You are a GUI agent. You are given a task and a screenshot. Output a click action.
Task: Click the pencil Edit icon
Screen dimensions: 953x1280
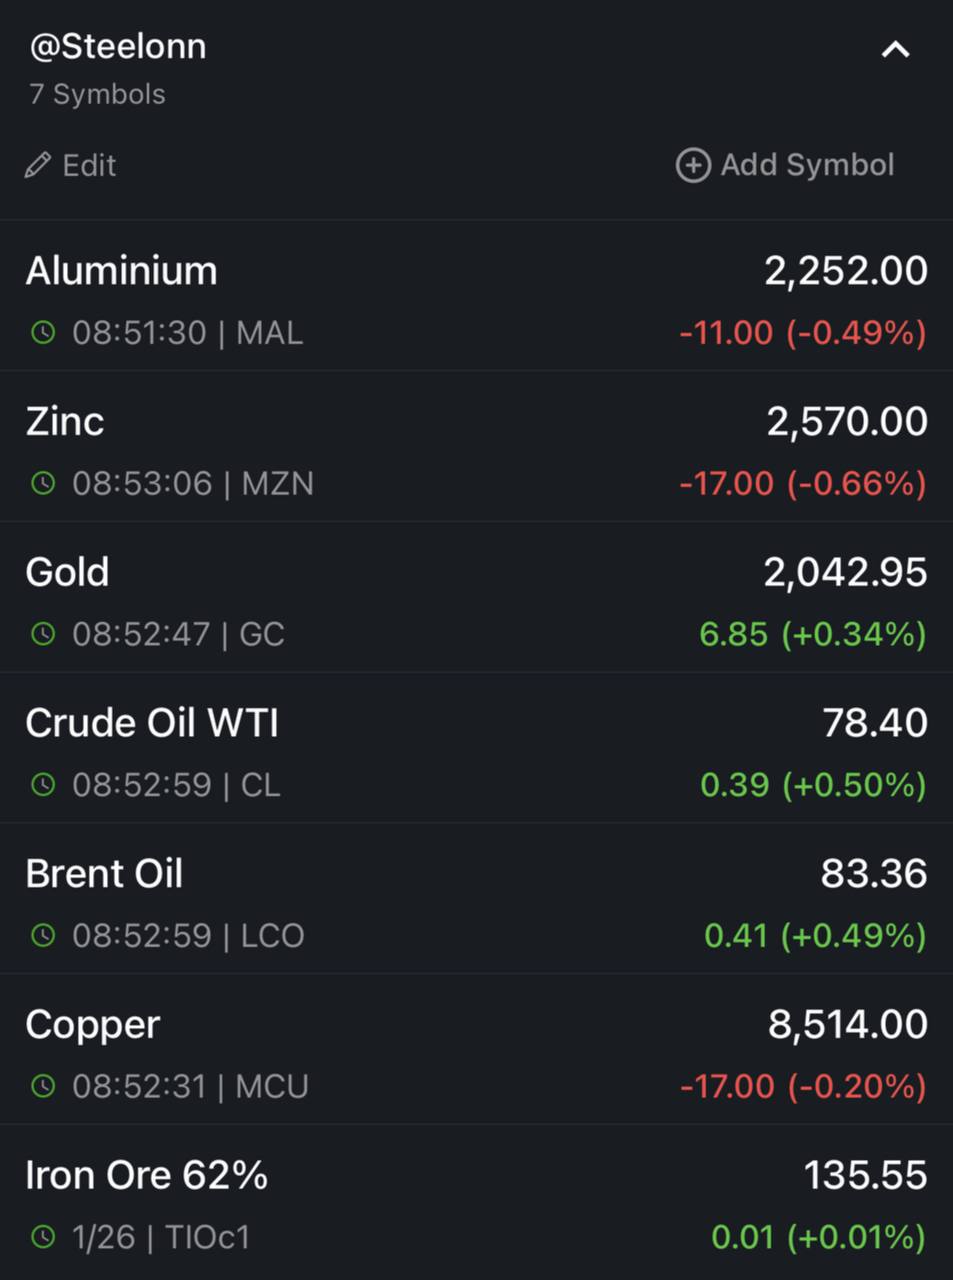38,165
